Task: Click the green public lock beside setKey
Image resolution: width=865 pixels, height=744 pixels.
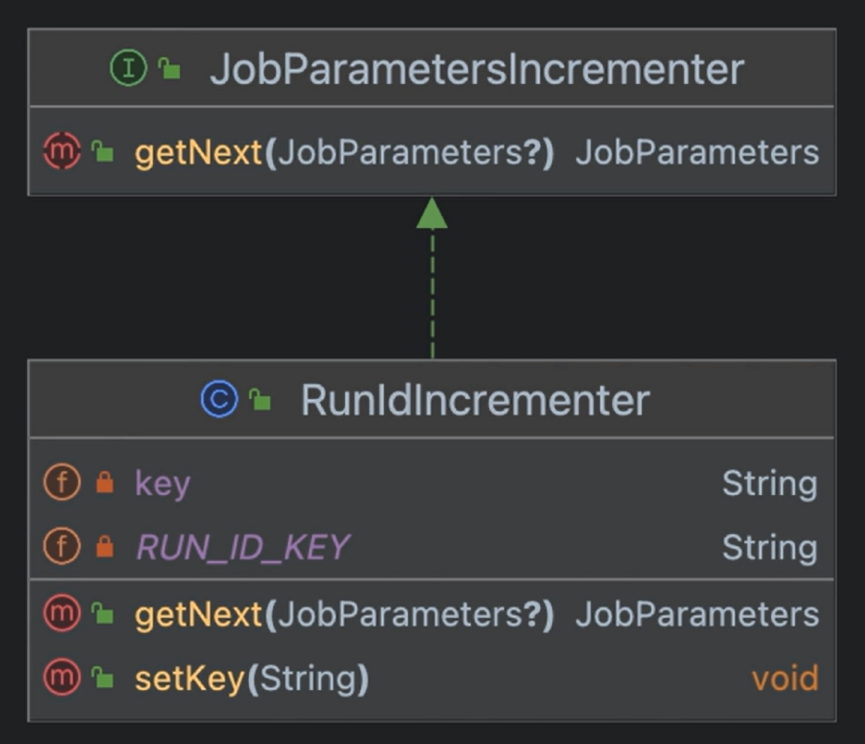Action: pyautogui.click(x=103, y=680)
